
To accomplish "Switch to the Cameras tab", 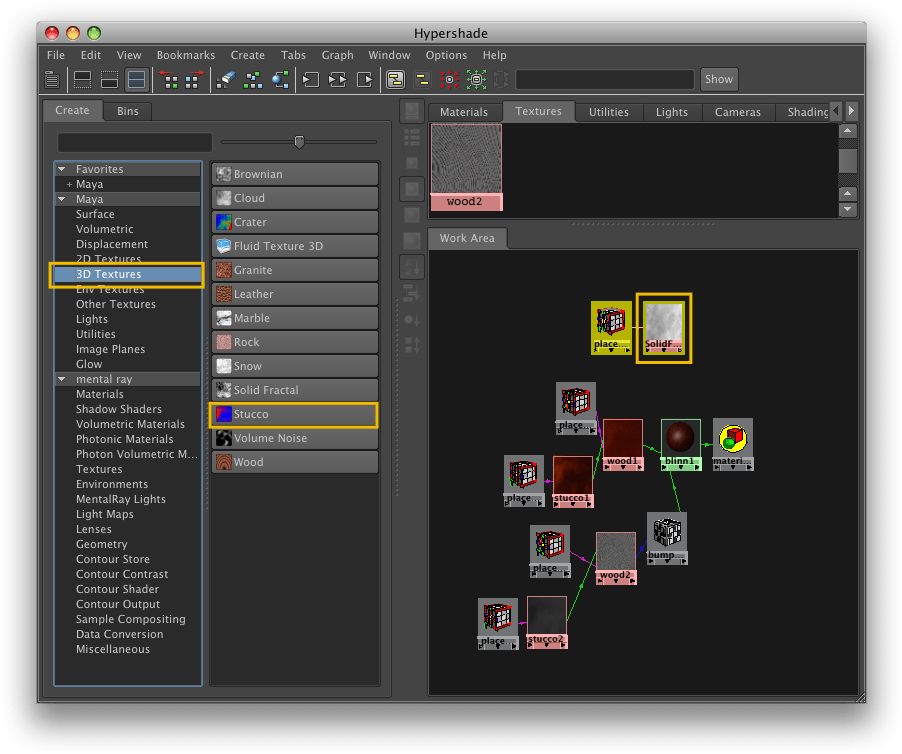I will pos(737,112).
